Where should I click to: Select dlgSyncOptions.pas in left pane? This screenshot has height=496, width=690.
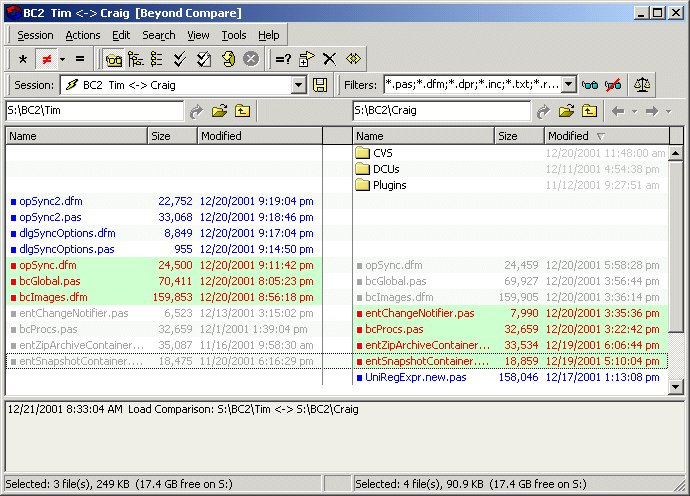pos(164,249)
